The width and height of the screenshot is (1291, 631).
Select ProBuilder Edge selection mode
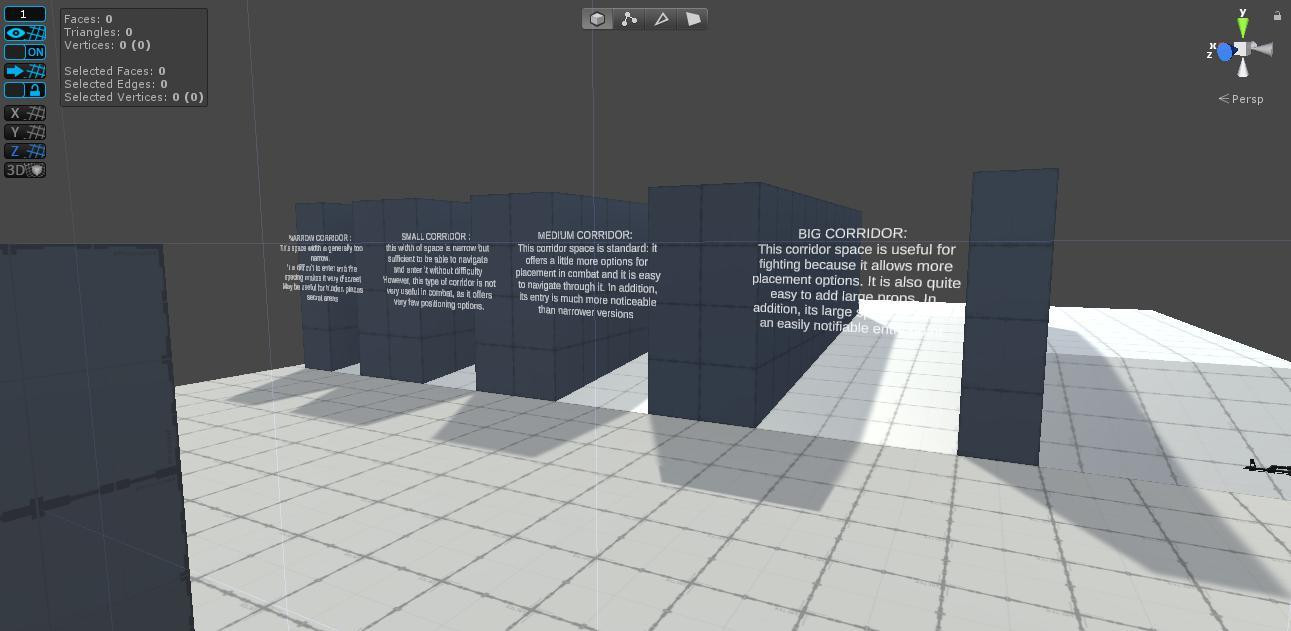coord(661,19)
